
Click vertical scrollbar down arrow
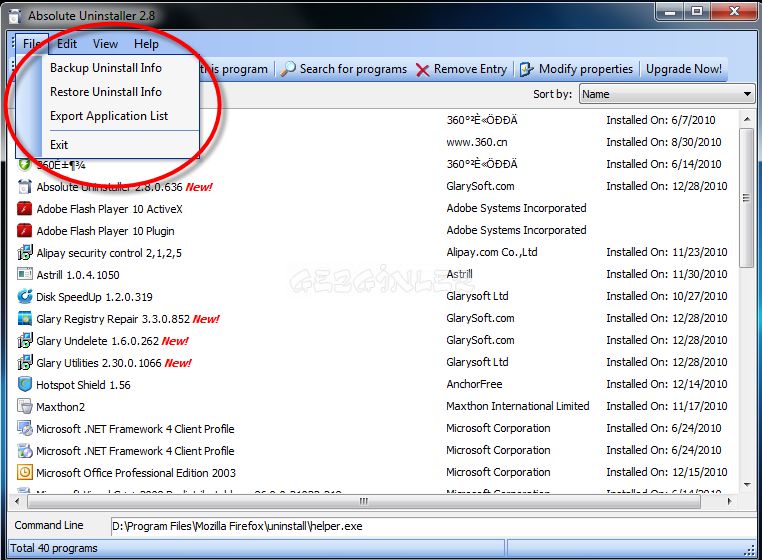(747, 485)
